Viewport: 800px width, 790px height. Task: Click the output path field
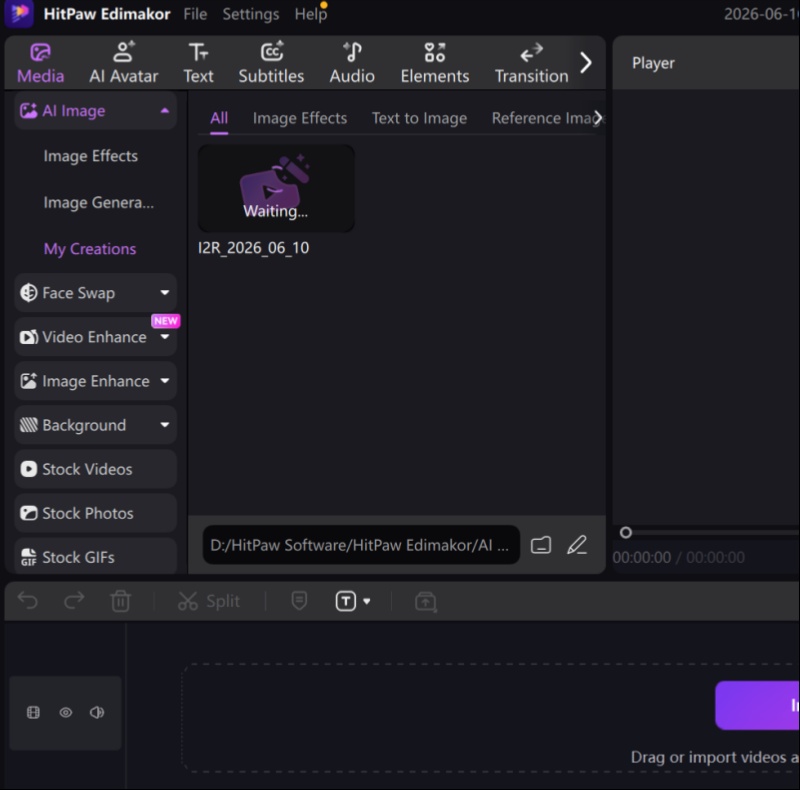pos(361,545)
